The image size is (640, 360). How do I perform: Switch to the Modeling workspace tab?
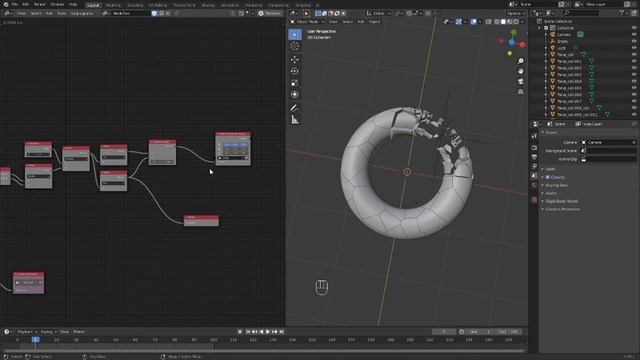pyautogui.click(x=113, y=5)
